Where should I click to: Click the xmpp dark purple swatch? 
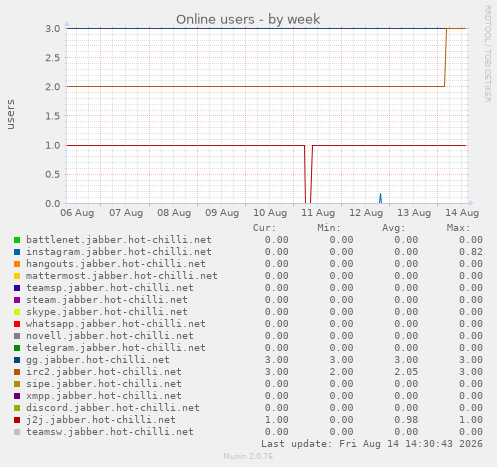[x=17, y=396]
